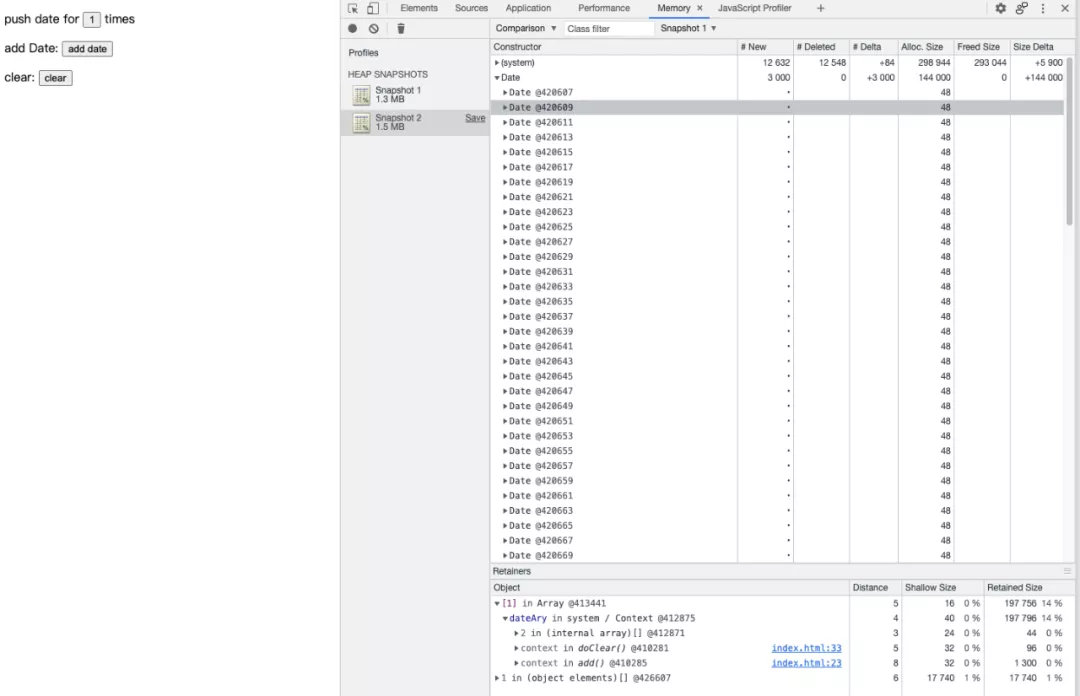Viewport: 1080px width, 696px height.
Task: Click the constructor table vertical scrollbar
Action: (x=1069, y=141)
